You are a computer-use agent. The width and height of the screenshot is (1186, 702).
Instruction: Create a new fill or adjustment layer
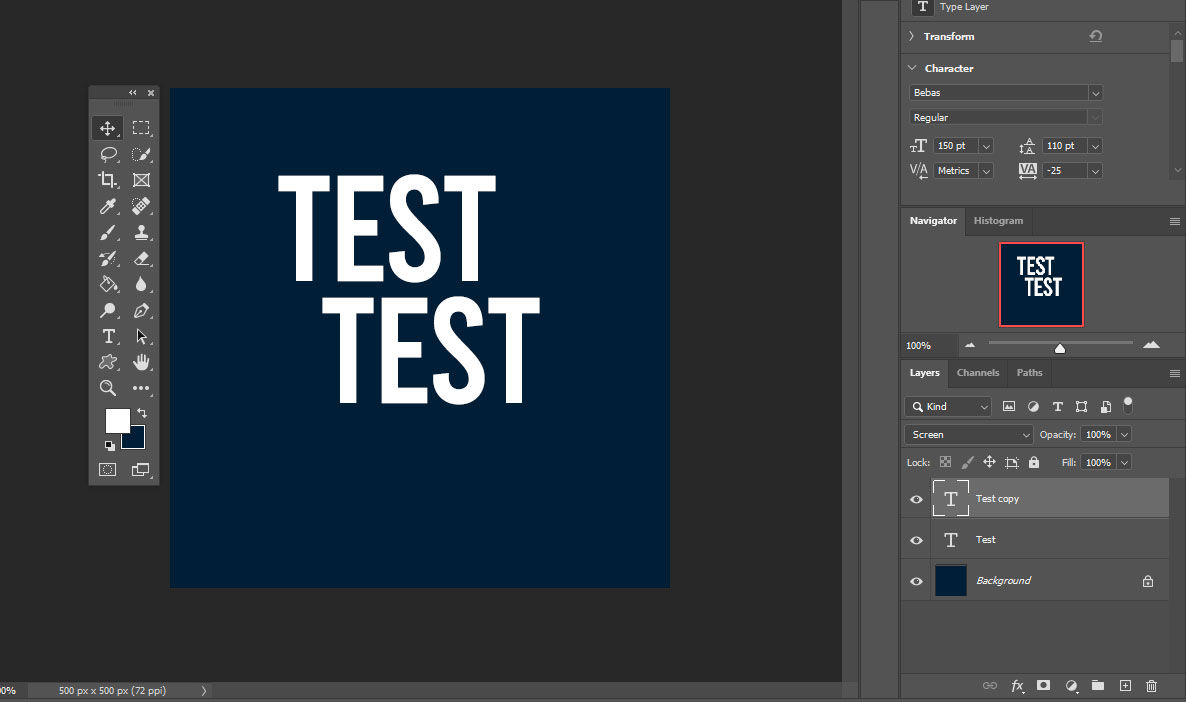tap(1071, 685)
